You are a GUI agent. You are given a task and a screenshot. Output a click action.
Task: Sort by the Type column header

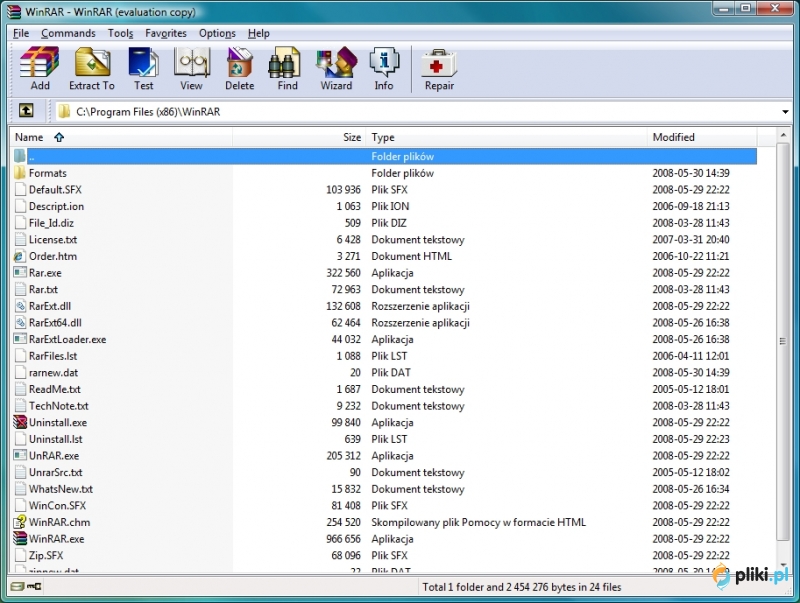[x=507, y=137]
